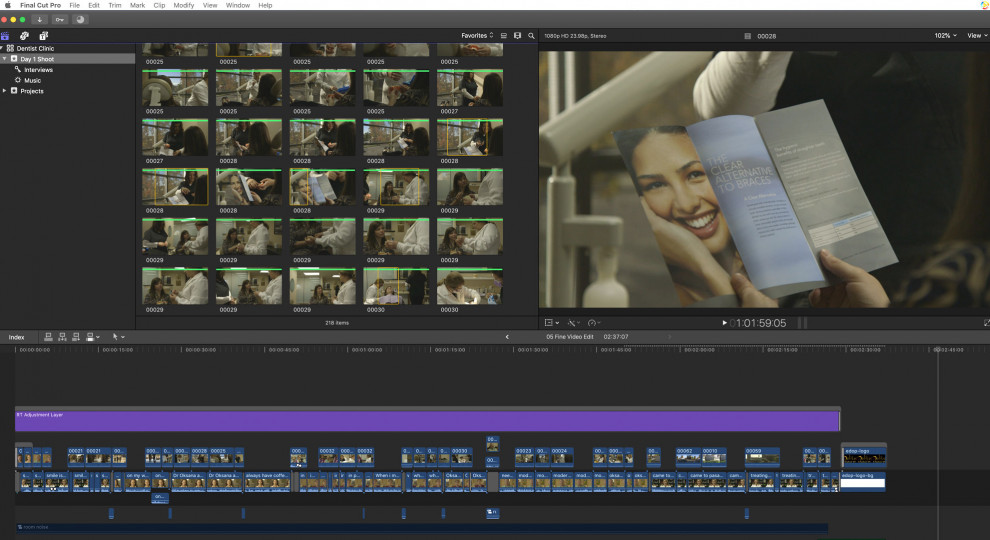Collapse the Day 1 Shoot event triangle

point(5,59)
